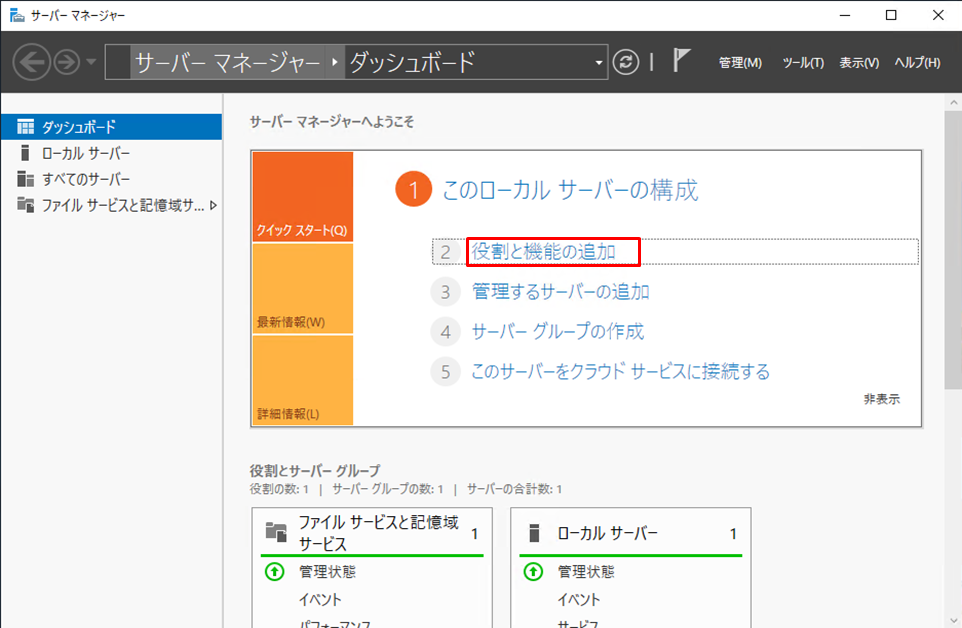Image resolution: width=962 pixels, height=628 pixels.
Task: Select the ダッシュボード sidebar icon
Action: pyautogui.click(x=26, y=127)
